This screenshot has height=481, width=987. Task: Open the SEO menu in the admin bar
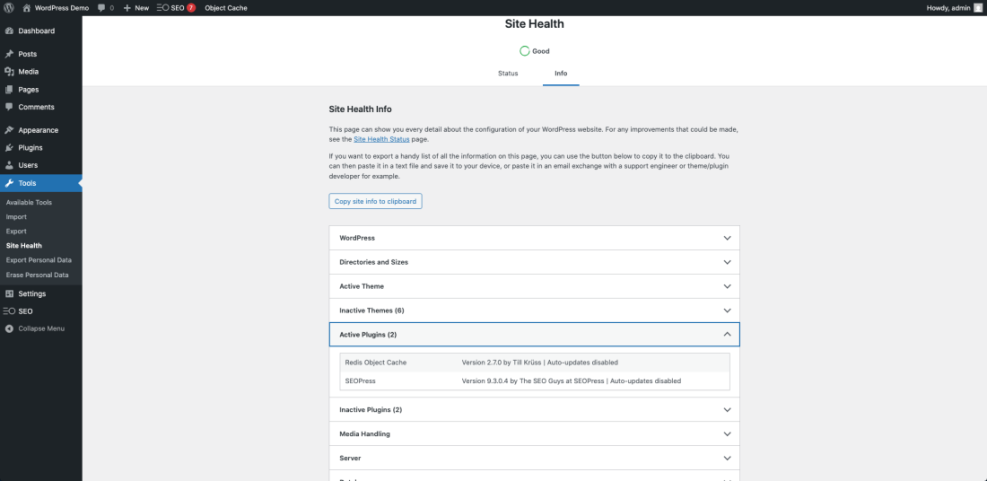[176, 8]
